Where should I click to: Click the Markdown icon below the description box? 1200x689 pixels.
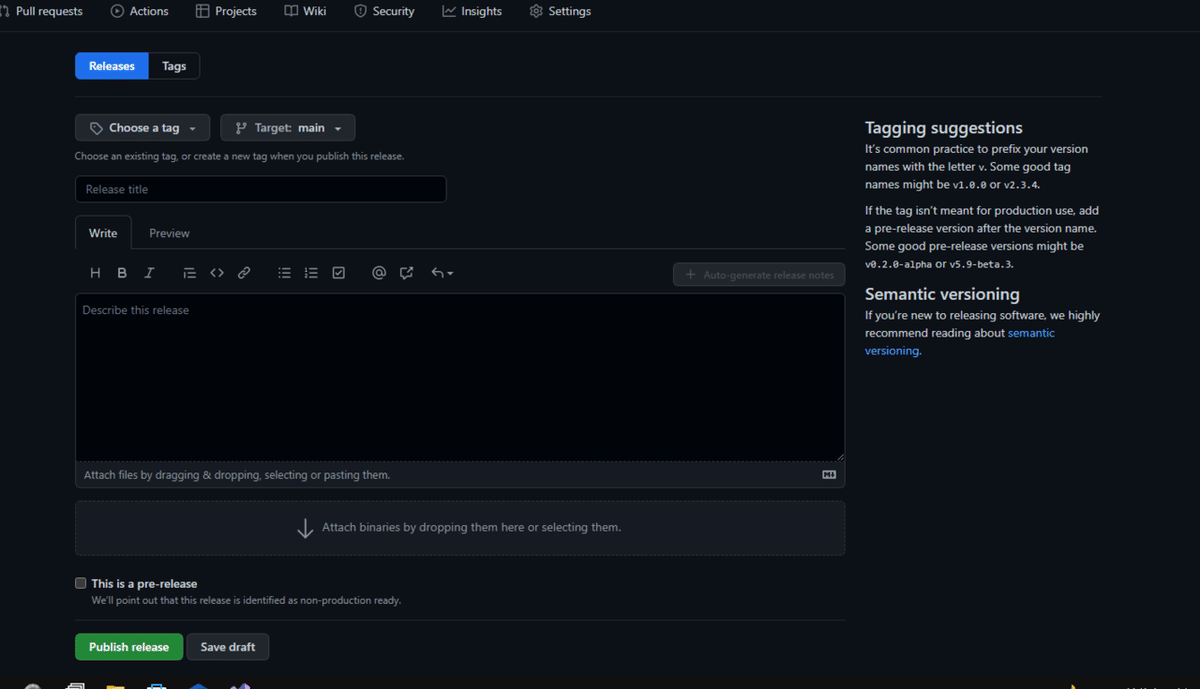(x=829, y=475)
